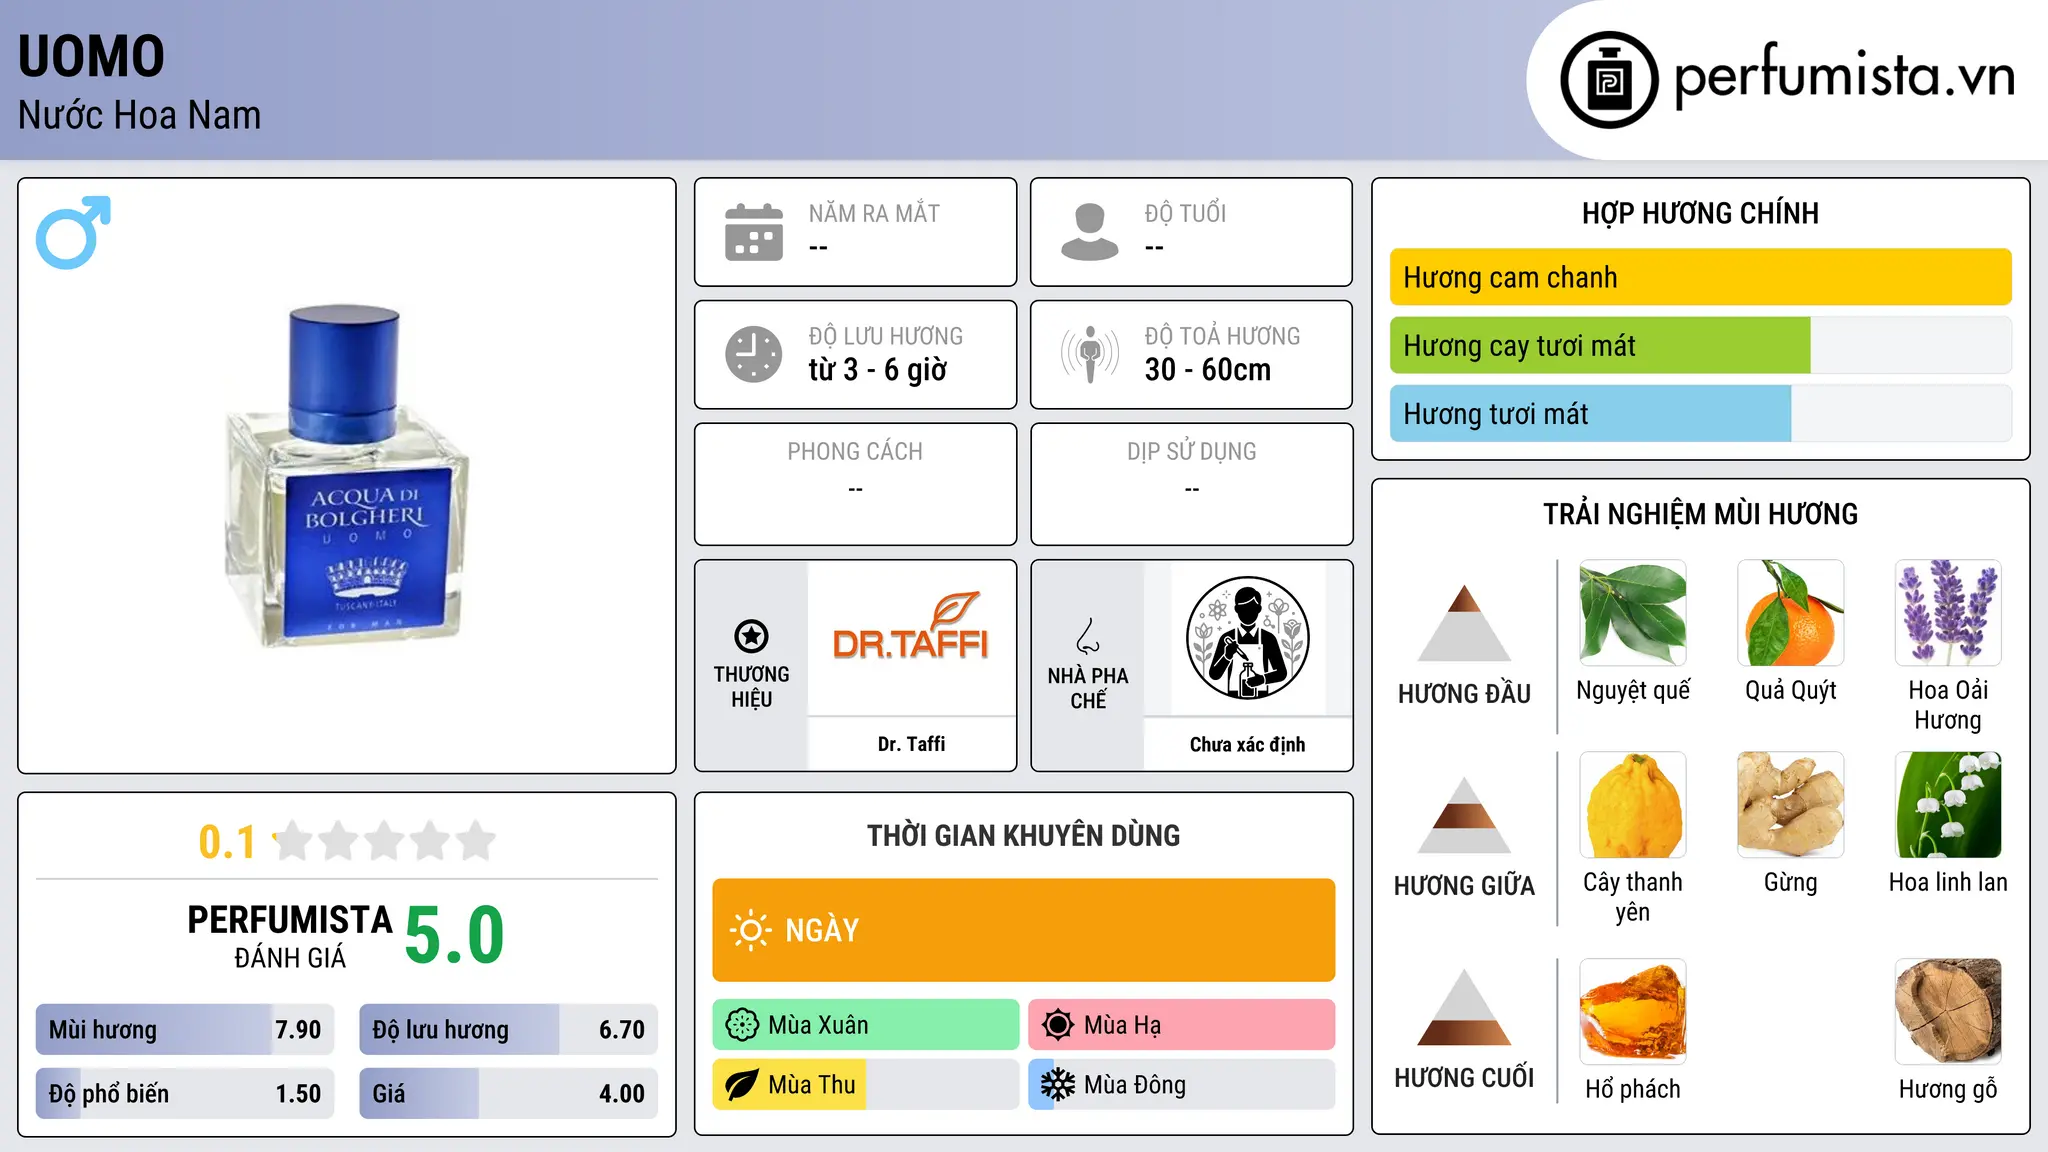Click the Giá 4.00 rating bar
This screenshot has width=2048, height=1152.
509,1093
